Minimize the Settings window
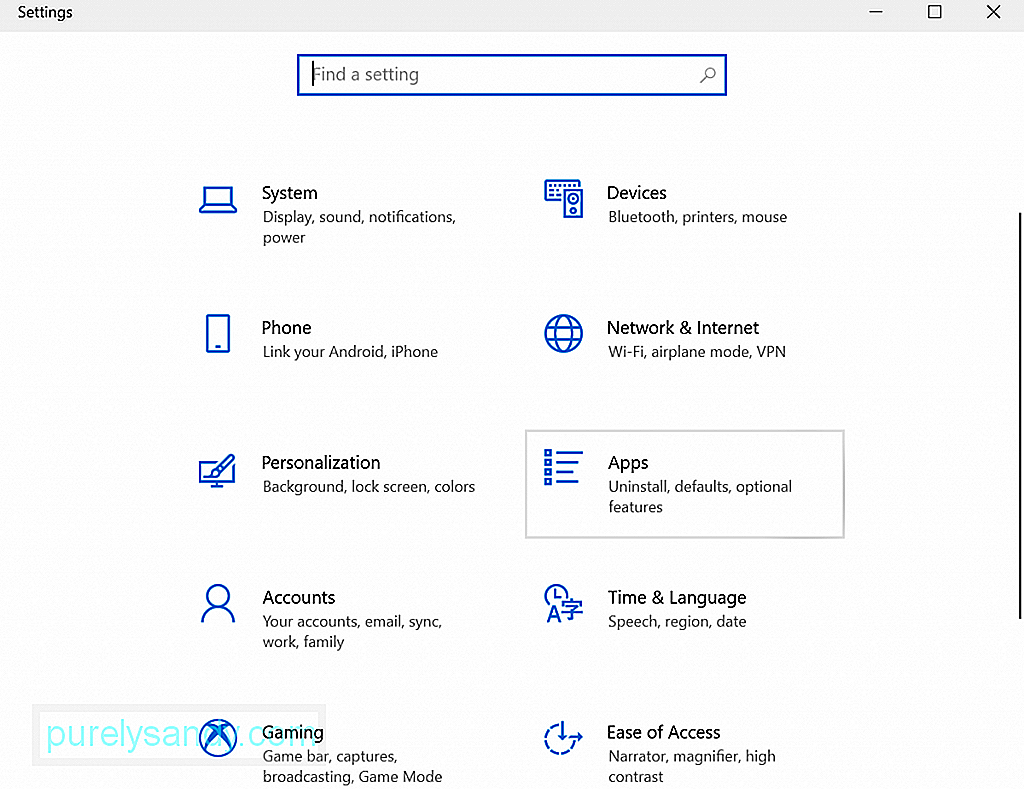 [x=876, y=12]
